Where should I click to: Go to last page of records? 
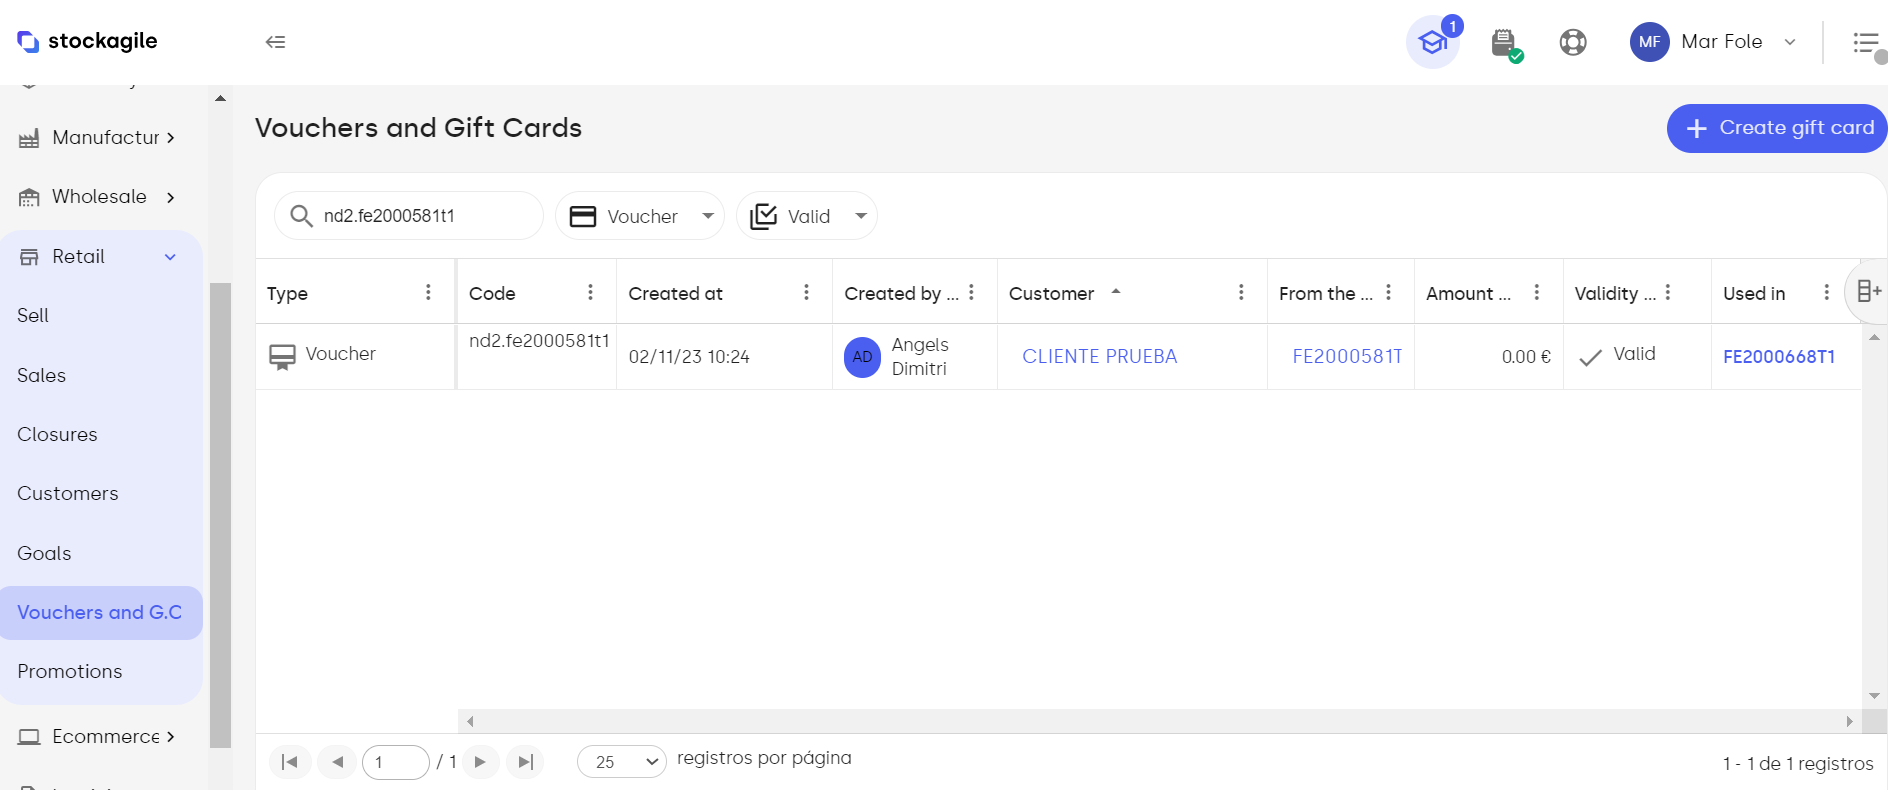pyautogui.click(x=525, y=762)
